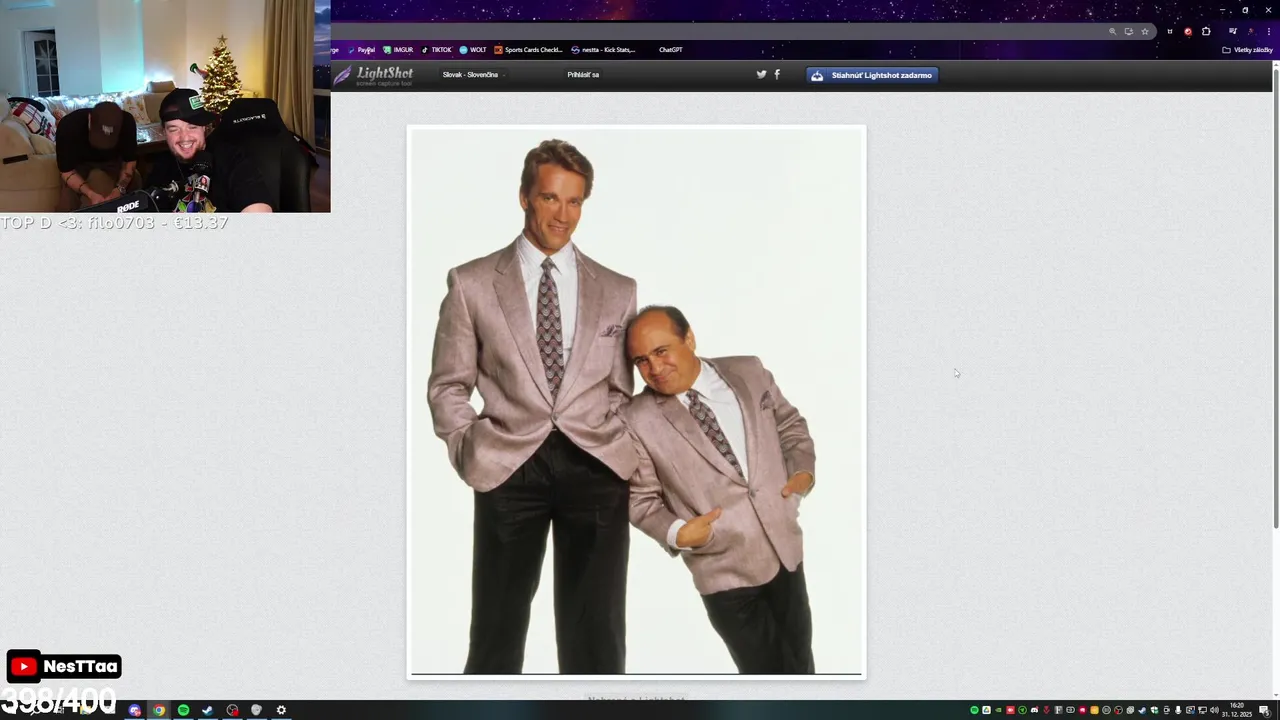This screenshot has width=1280, height=720.
Task: Click the install/cast icon in address bar
Action: click(1129, 31)
